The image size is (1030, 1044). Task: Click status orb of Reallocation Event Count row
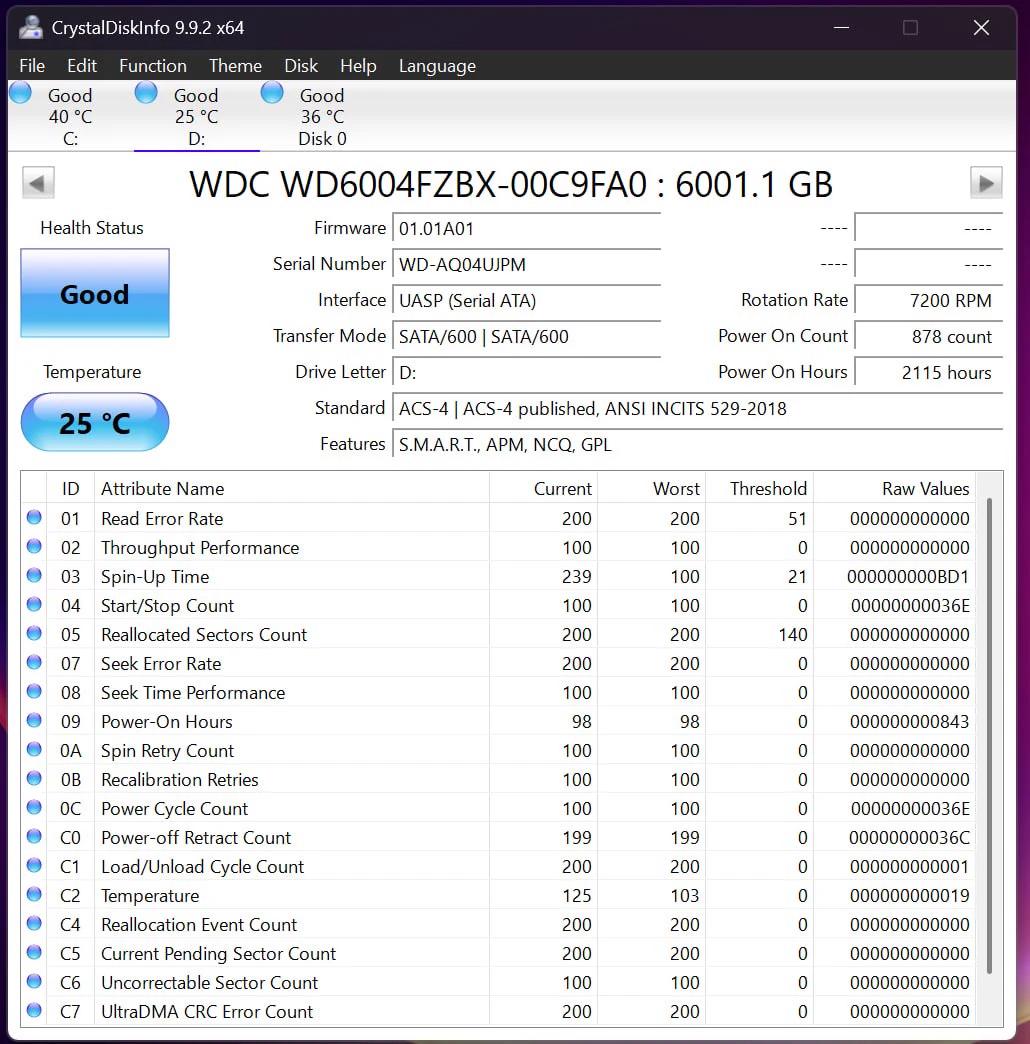pyautogui.click(x=34, y=923)
